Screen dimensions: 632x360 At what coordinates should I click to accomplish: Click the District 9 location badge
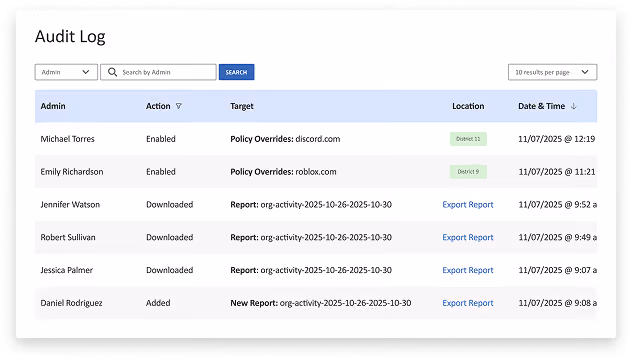[468, 172]
